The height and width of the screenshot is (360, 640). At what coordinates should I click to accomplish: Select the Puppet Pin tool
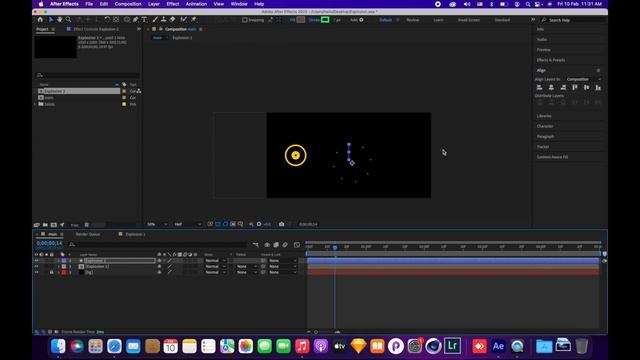[193, 20]
